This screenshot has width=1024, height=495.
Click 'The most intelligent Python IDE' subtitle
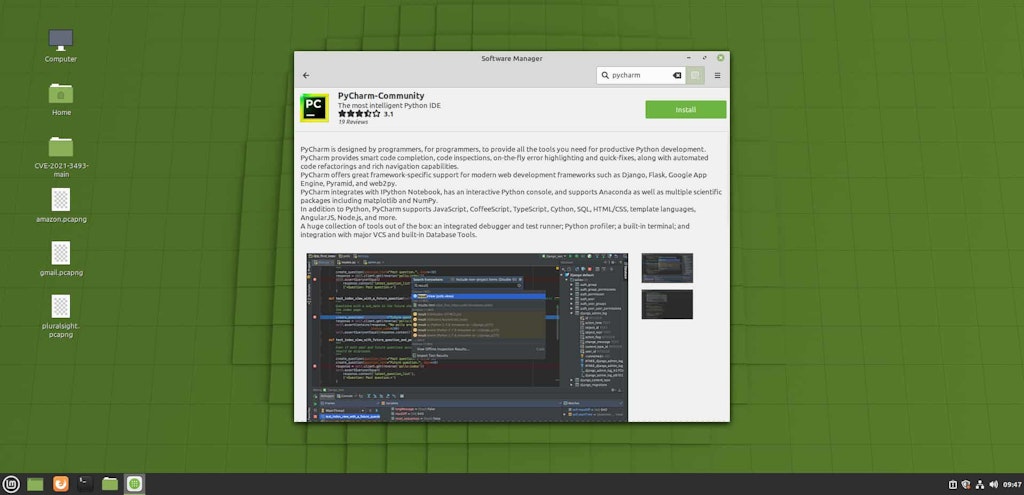(x=389, y=105)
